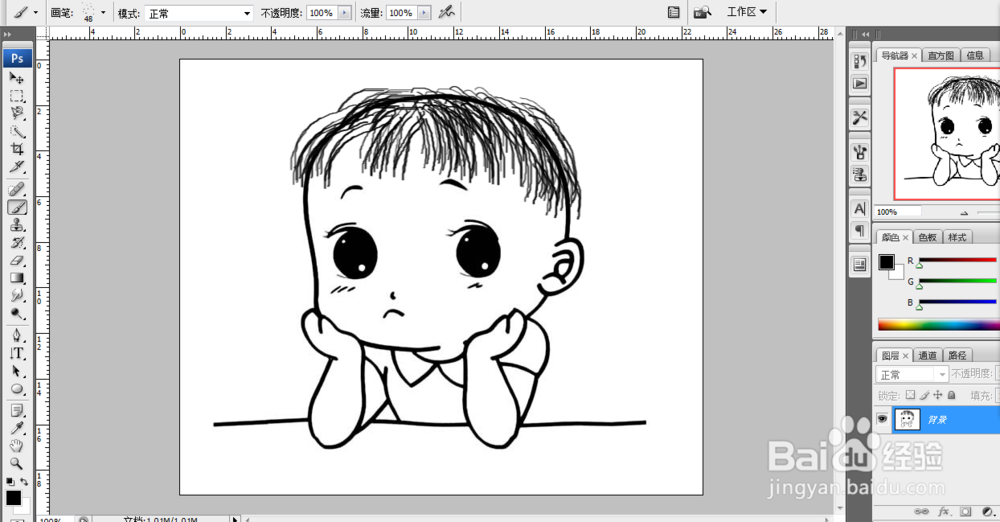Toggle lock all
The image size is (1000, 522).
[952, 395]
